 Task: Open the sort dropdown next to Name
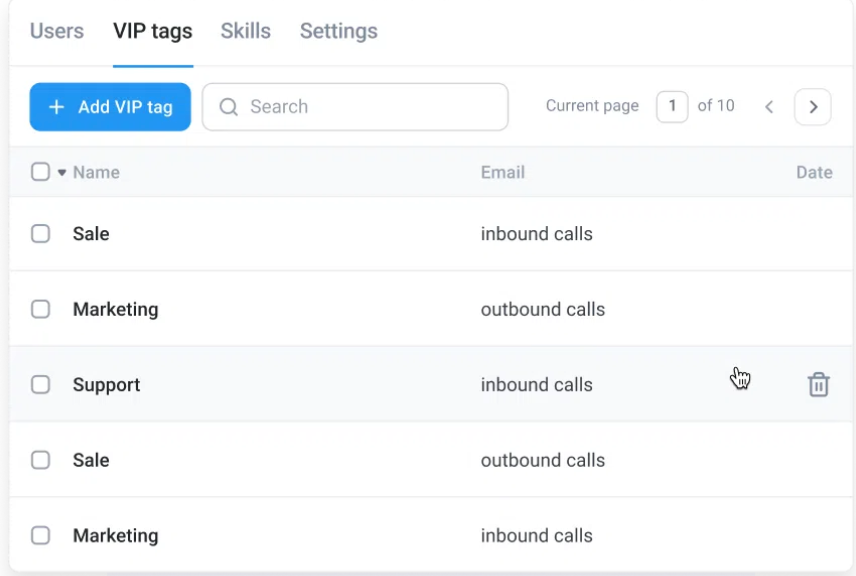click(x=60, y=171)
